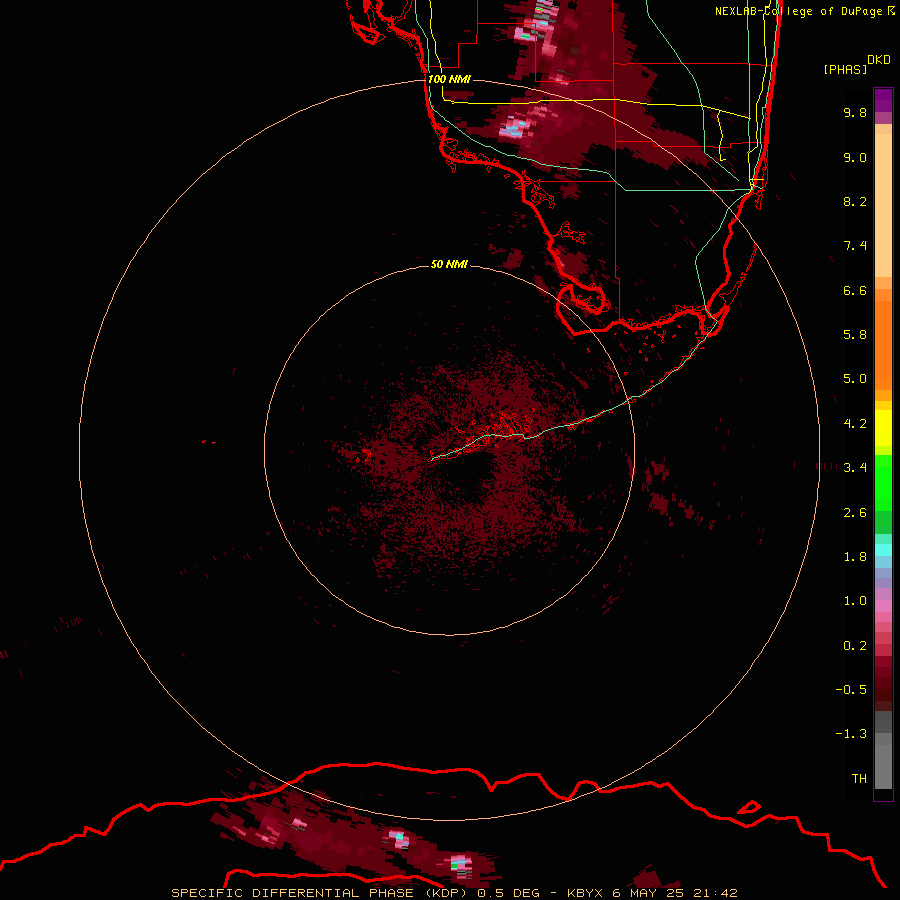Select the 0.2 scale value
Image resolution: width=900 pixels, height=900 pixels.
click(855, 646)
